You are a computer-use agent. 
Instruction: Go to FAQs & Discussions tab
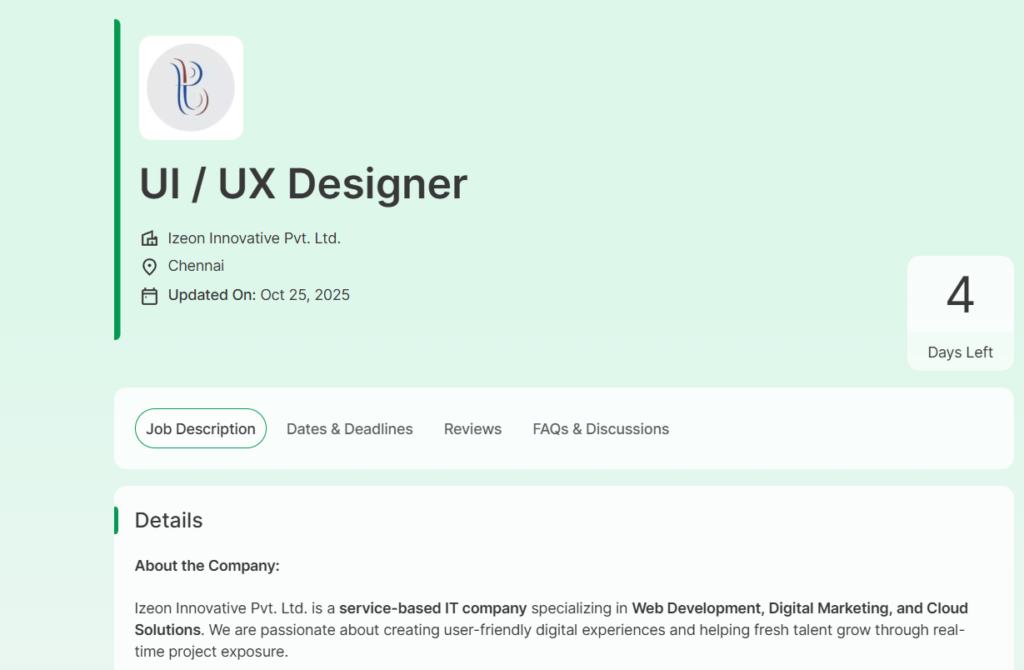(600, 429)
